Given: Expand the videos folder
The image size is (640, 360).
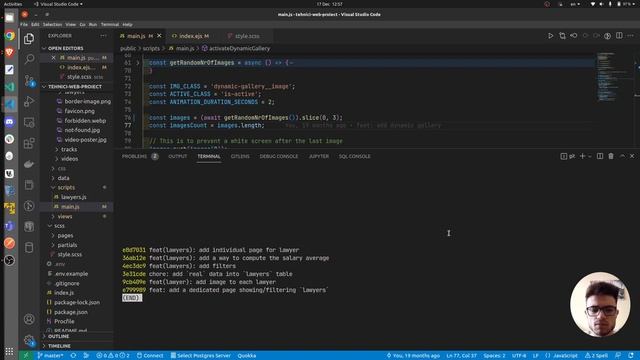Looking at the screenshot, I should [x=69, y=159].
